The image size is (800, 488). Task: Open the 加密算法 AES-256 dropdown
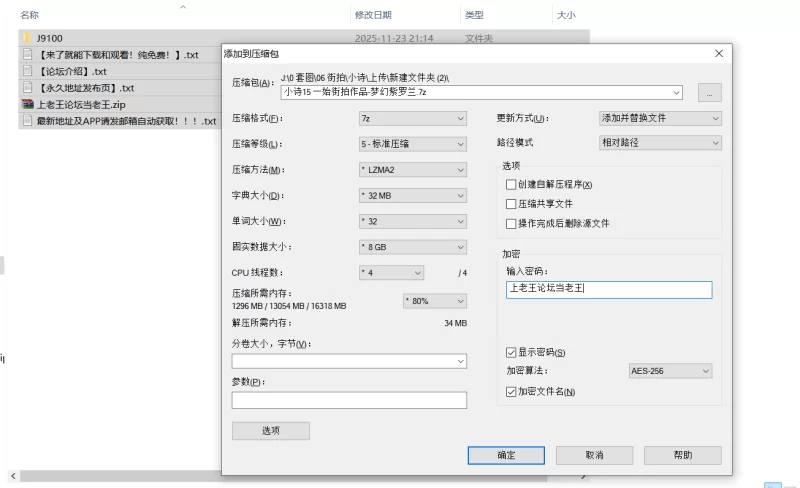click(x=669, y=371)
